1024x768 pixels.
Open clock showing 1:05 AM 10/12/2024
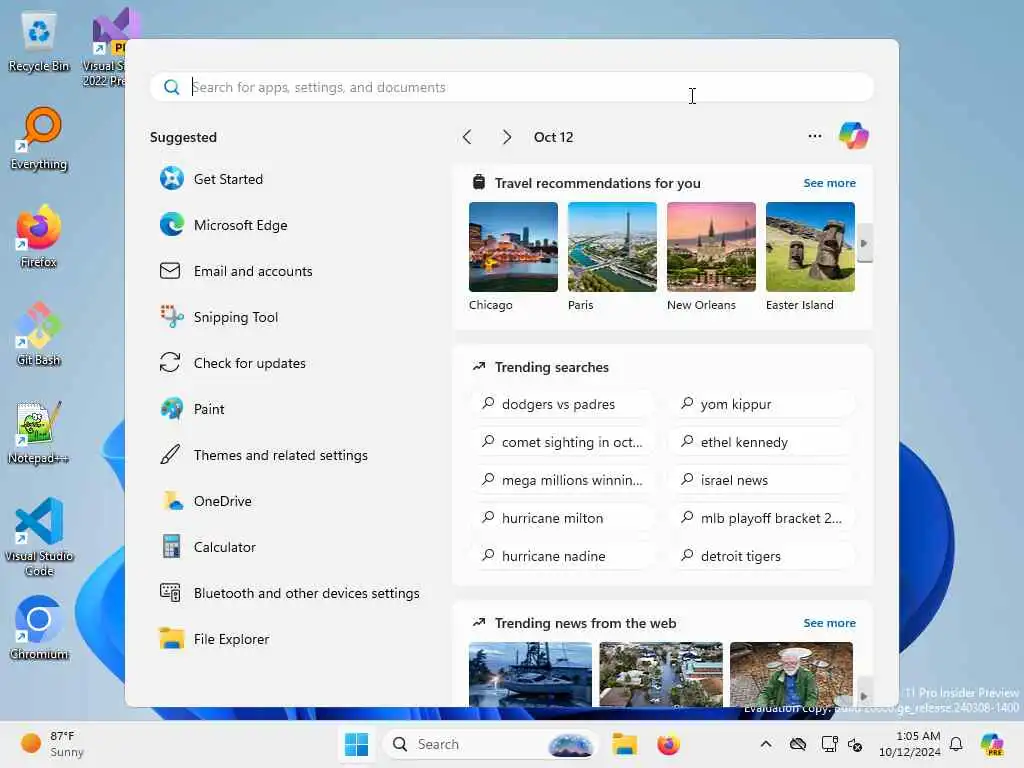click(x=910, y=744)
